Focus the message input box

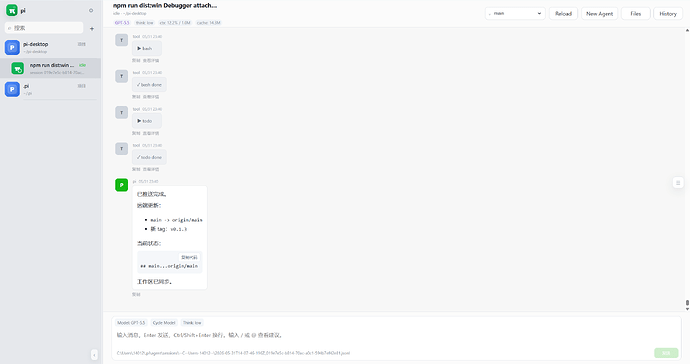tap(396, 335)
